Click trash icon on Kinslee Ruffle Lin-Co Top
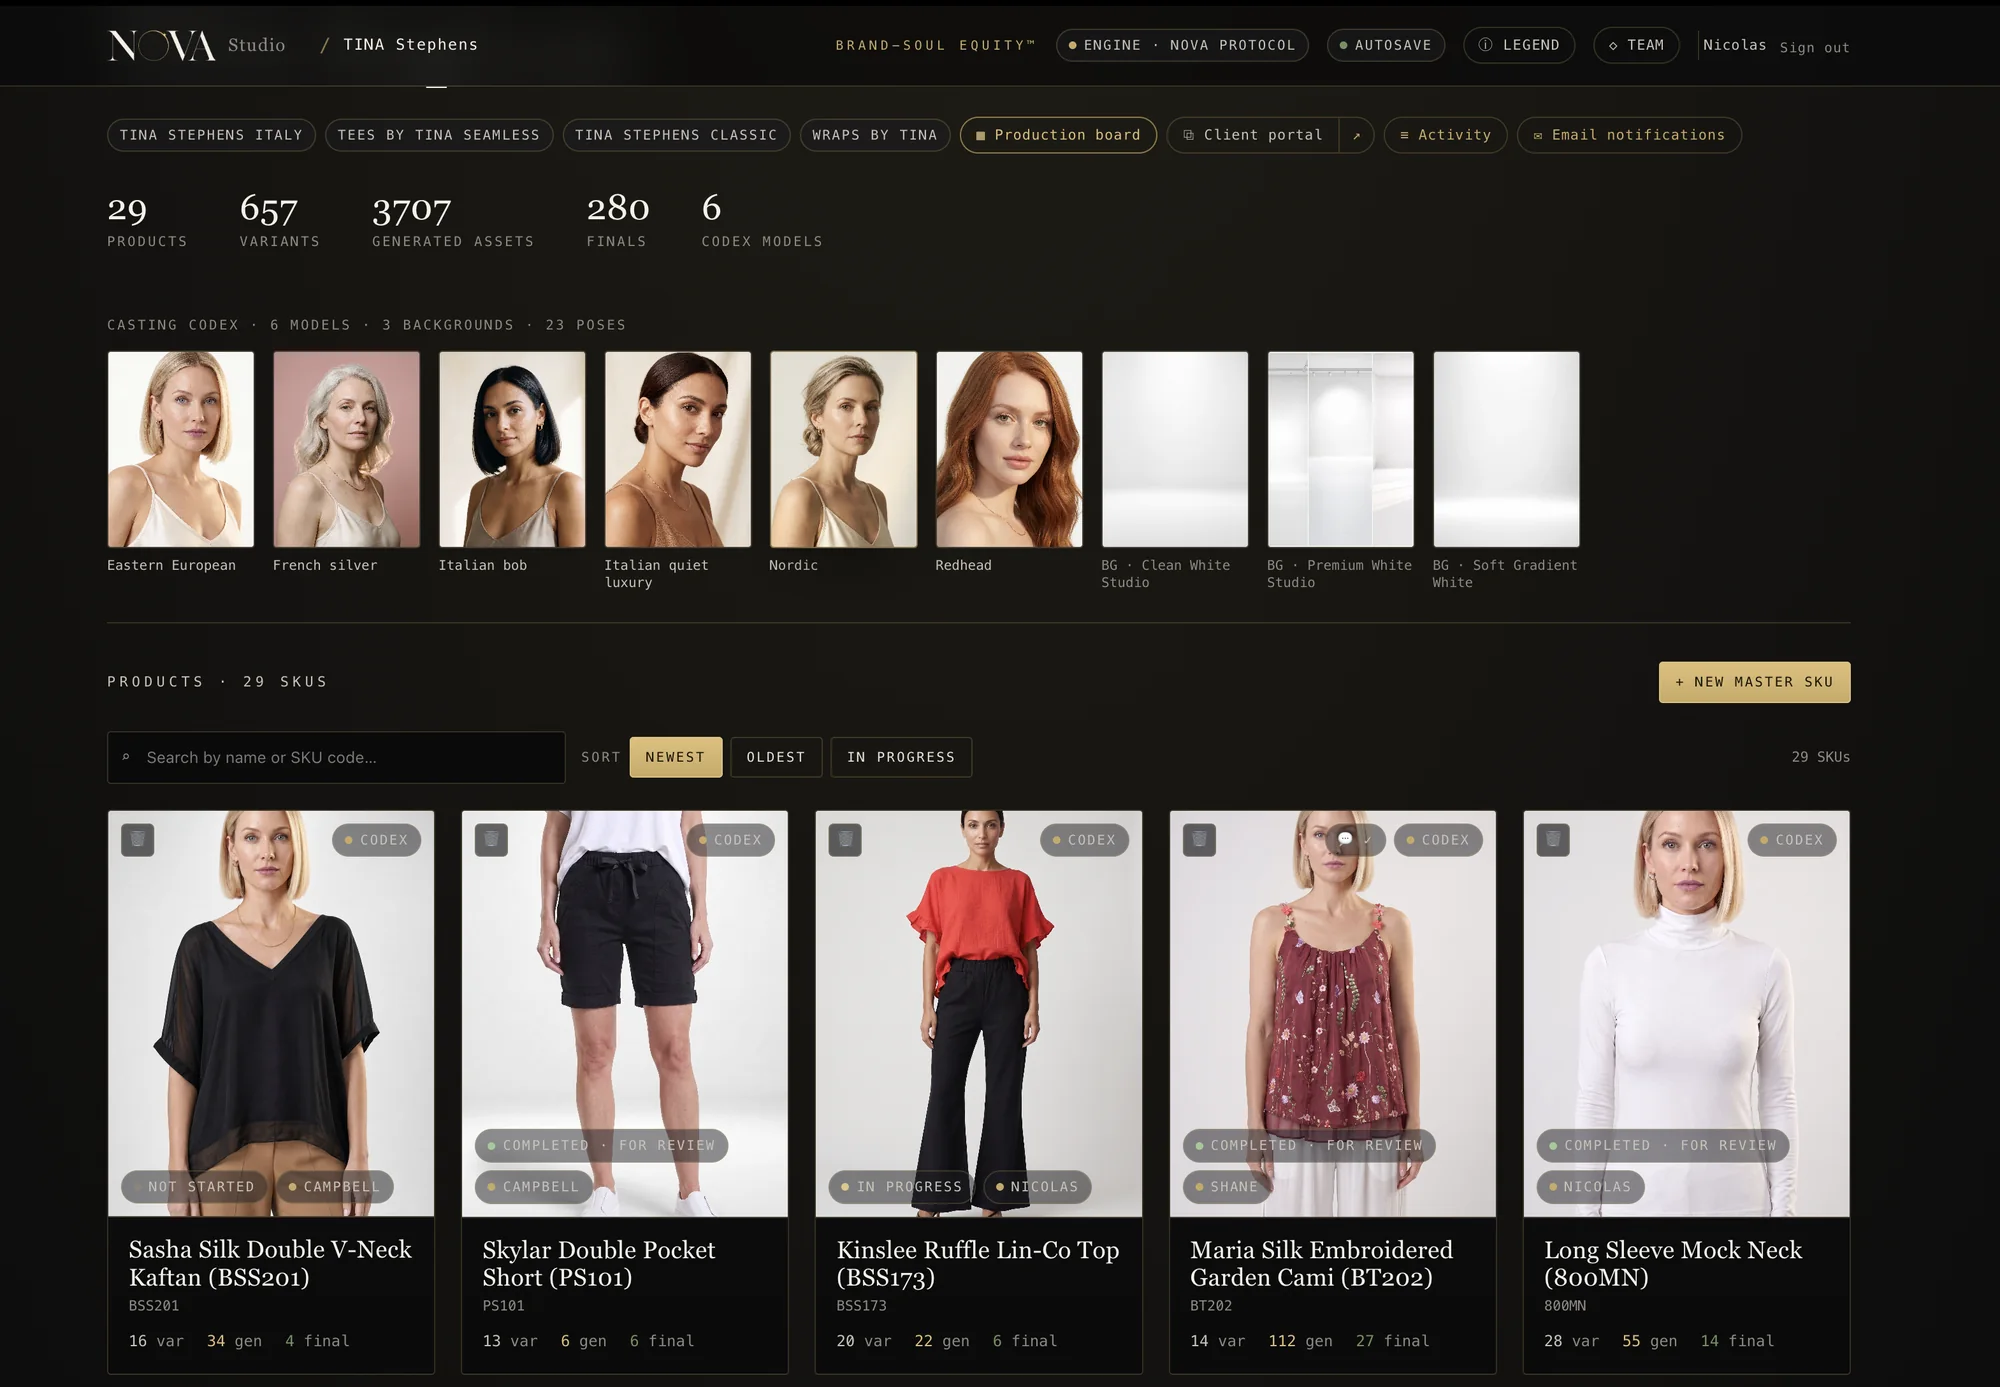Screen dimensions: 2000x1387 tap(845, 840)
